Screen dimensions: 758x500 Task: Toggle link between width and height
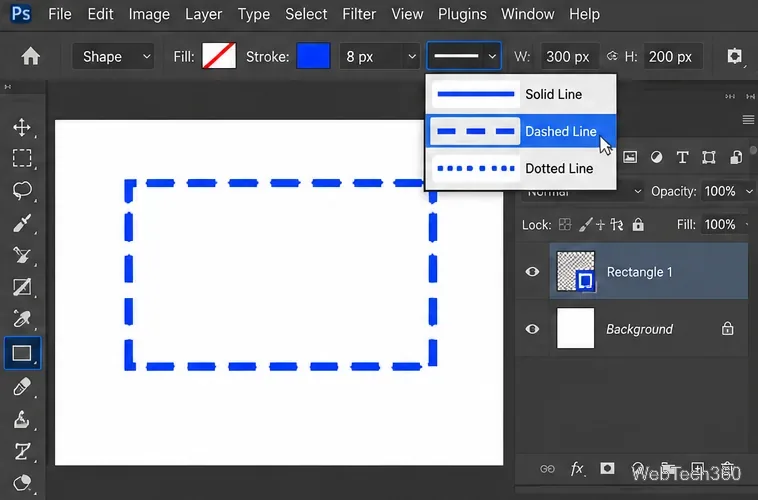point(612,56)
